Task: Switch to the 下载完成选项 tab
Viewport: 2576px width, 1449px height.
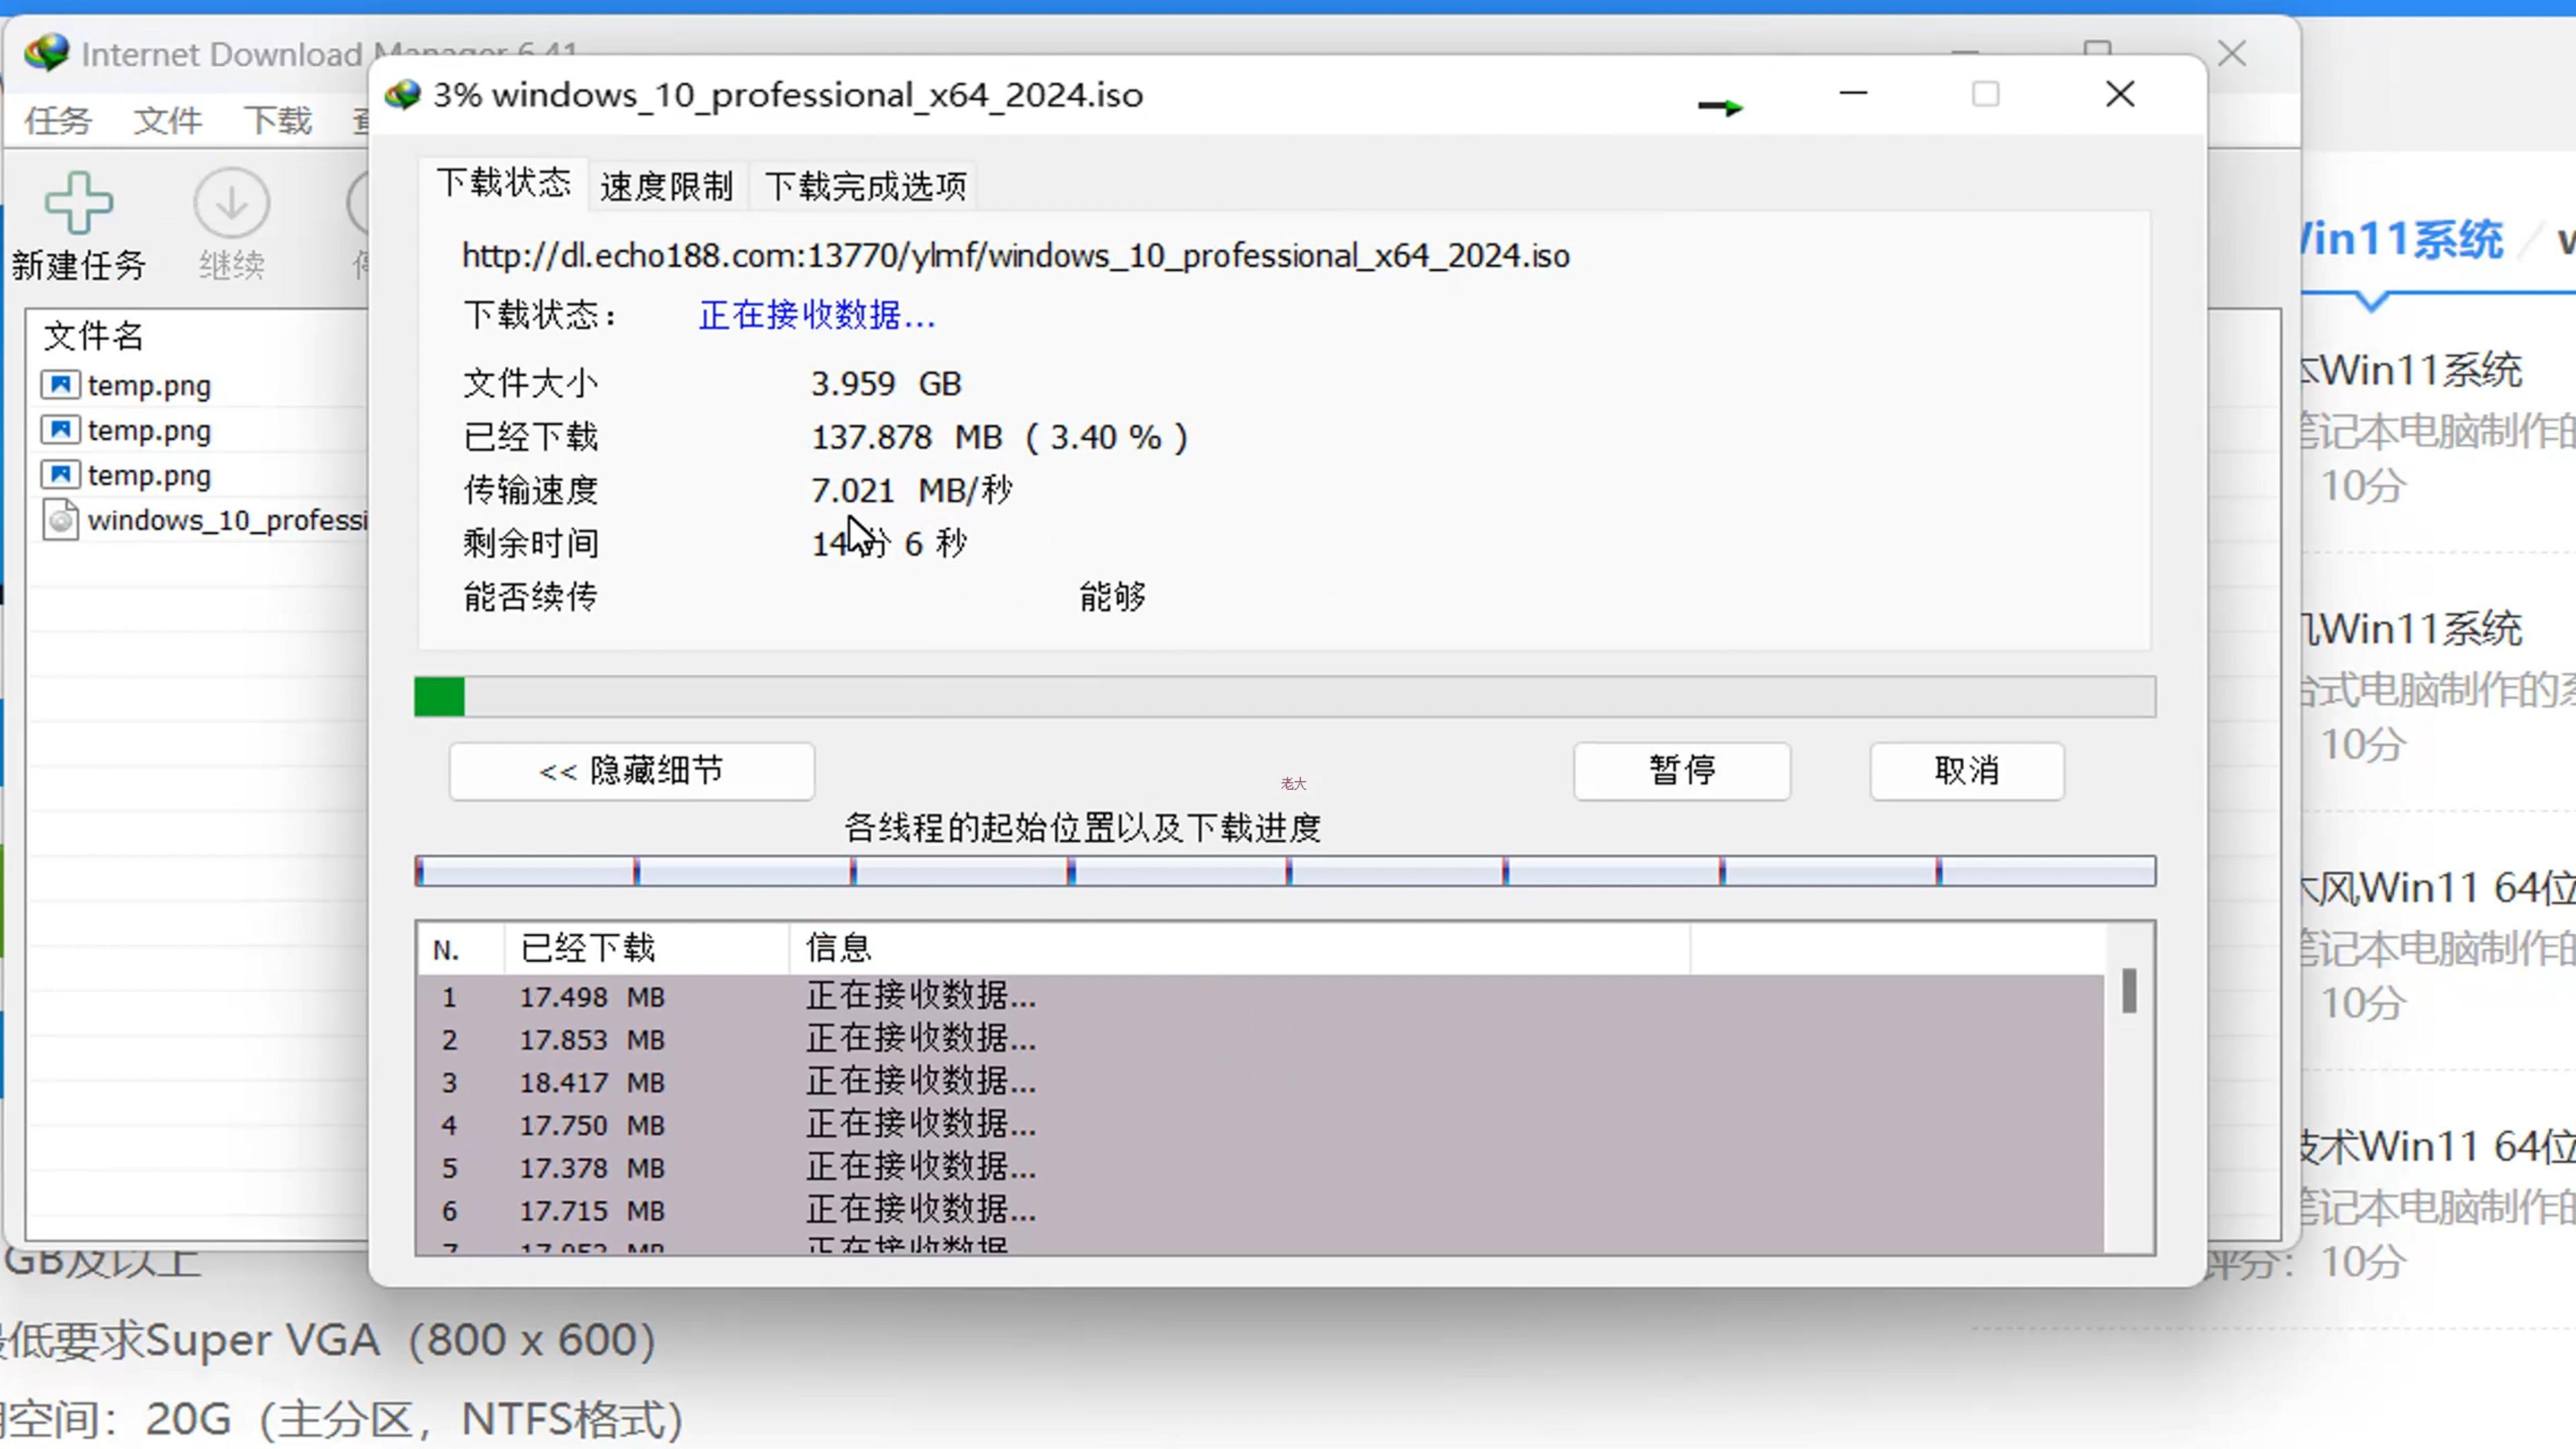Action: 866,186
